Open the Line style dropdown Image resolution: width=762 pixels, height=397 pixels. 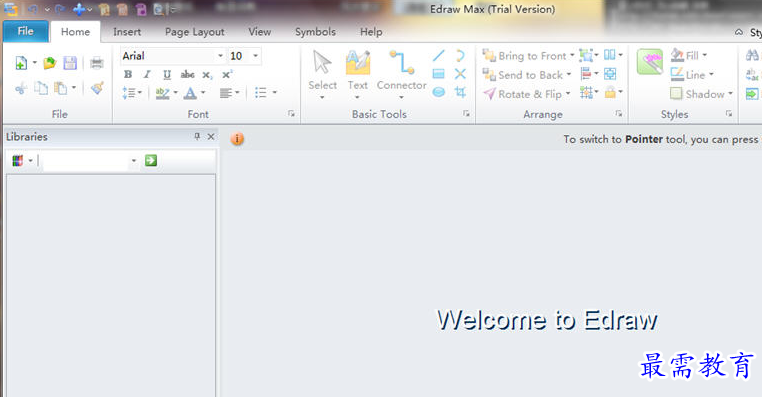point(692,74)
